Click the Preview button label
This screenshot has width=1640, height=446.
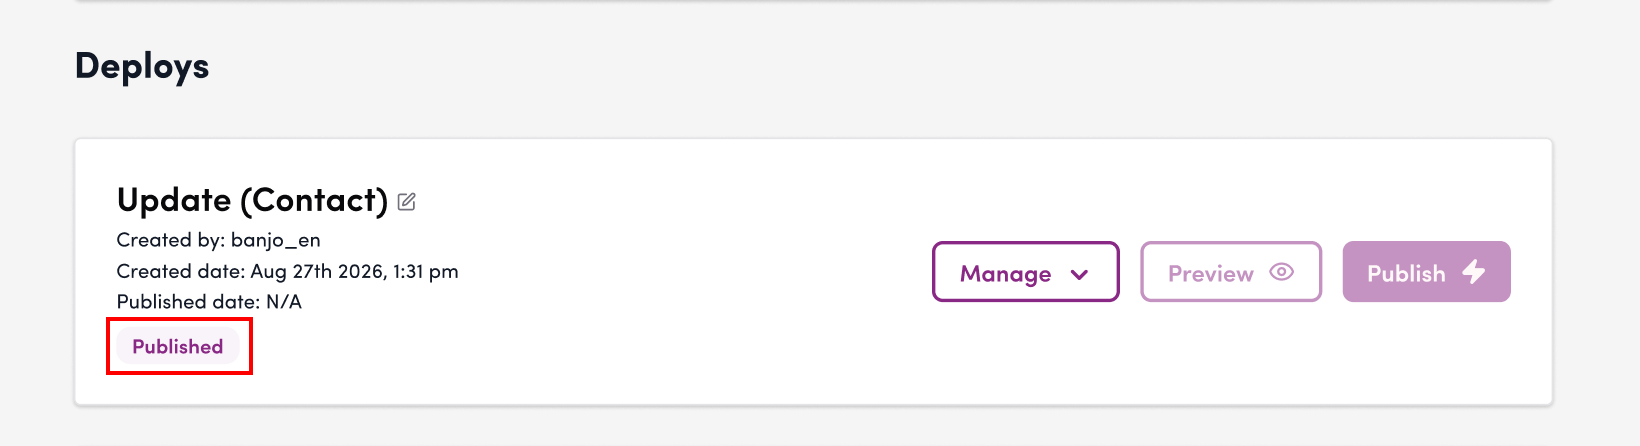click(1211, 274)
